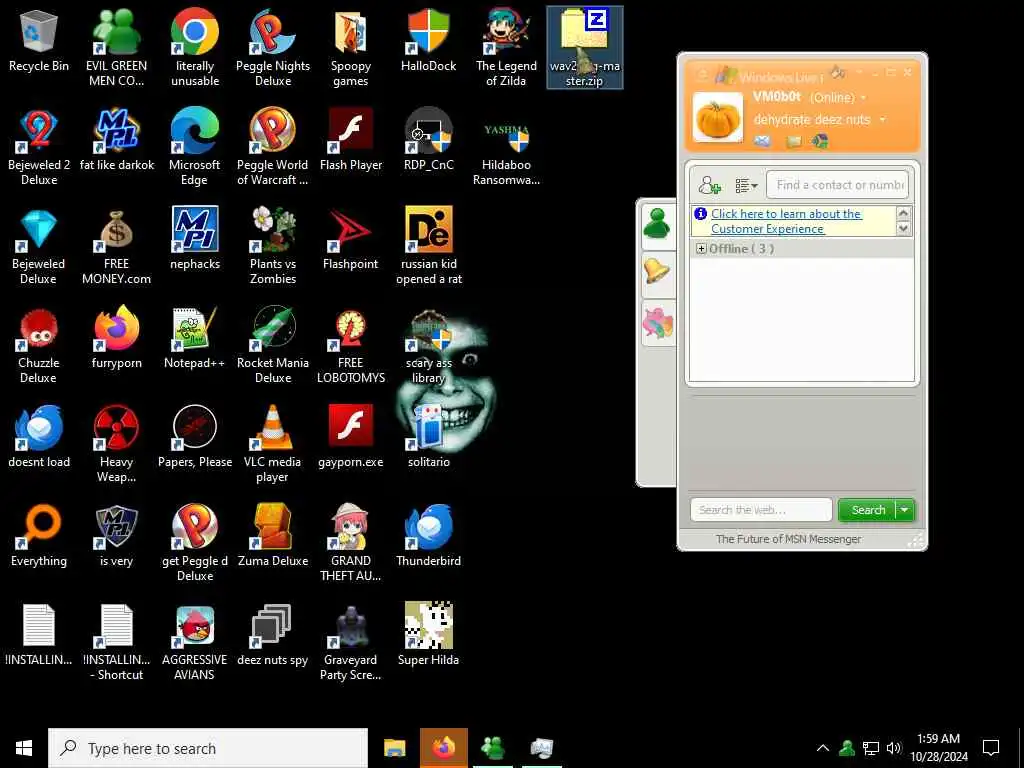The height and width of the screenshot is (768, 1024).
Task: Open the contact list layout menu
Action: point(746,186)
